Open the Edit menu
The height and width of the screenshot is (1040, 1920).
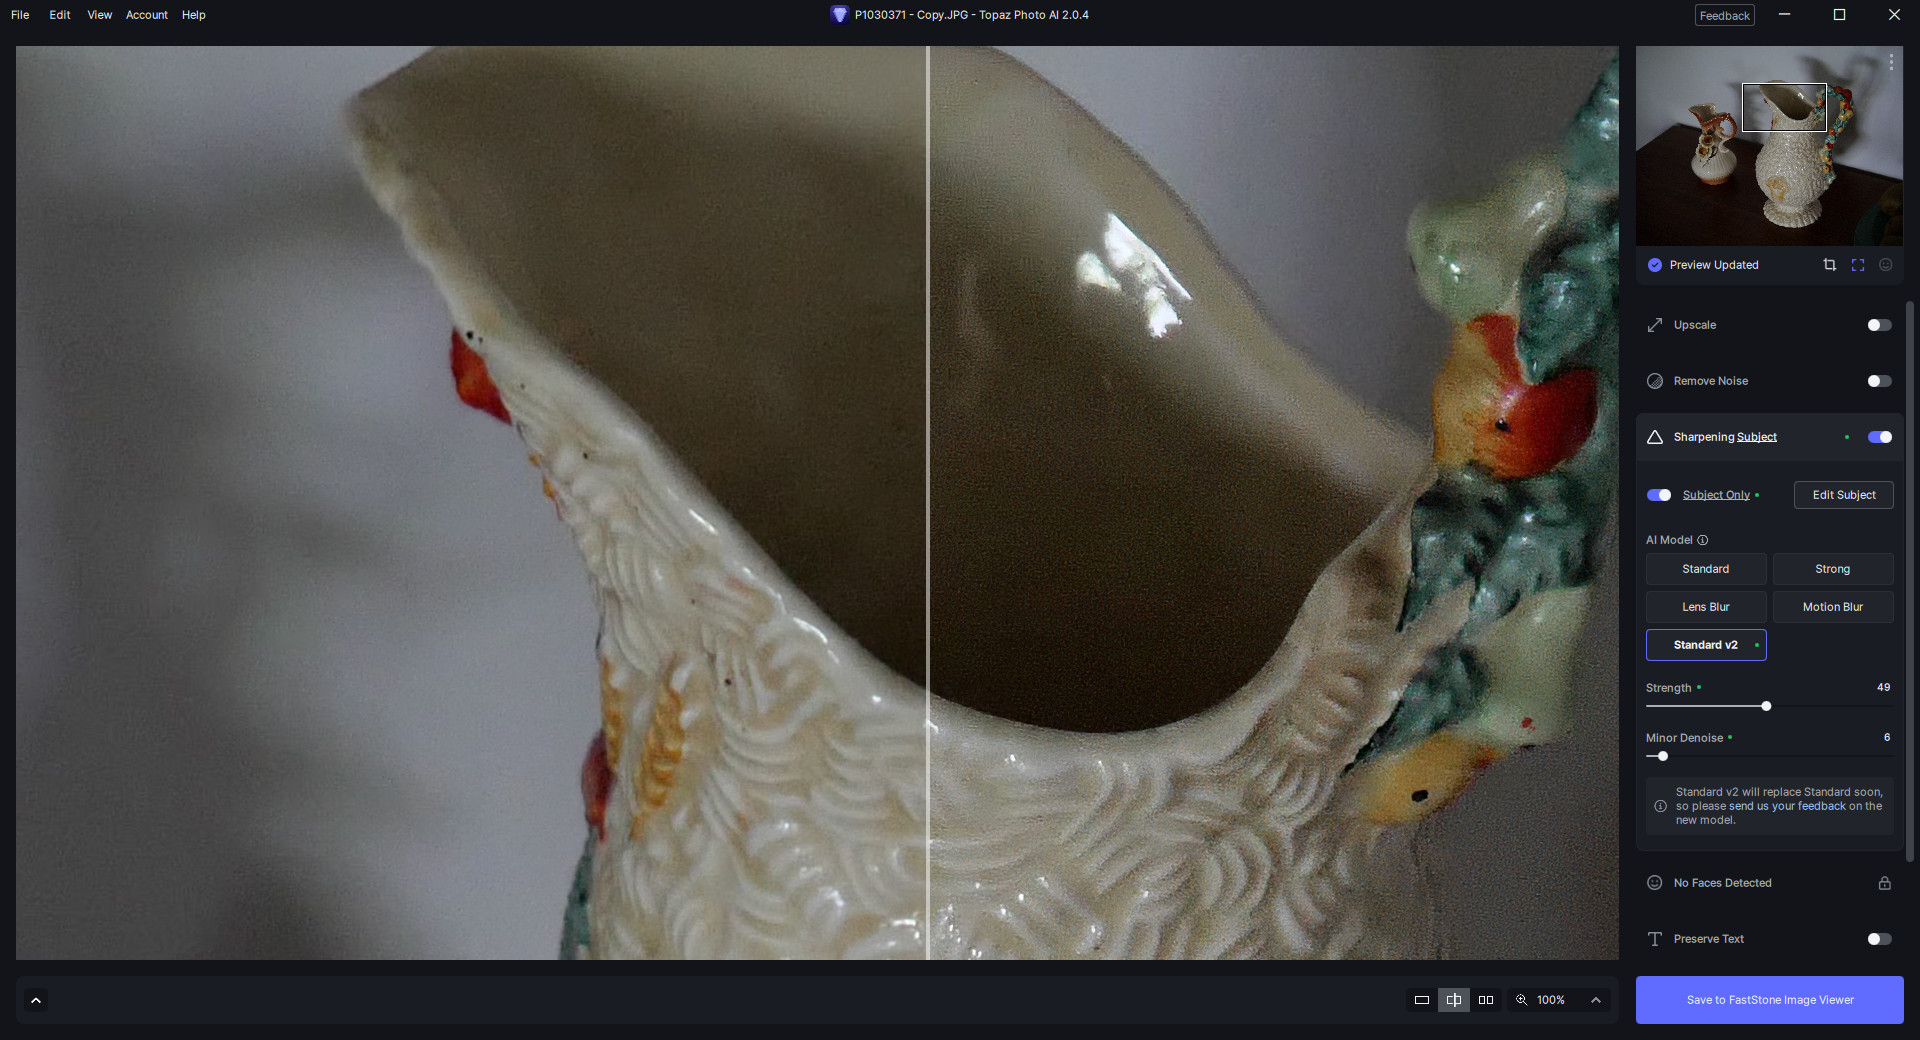click(59, 15)
